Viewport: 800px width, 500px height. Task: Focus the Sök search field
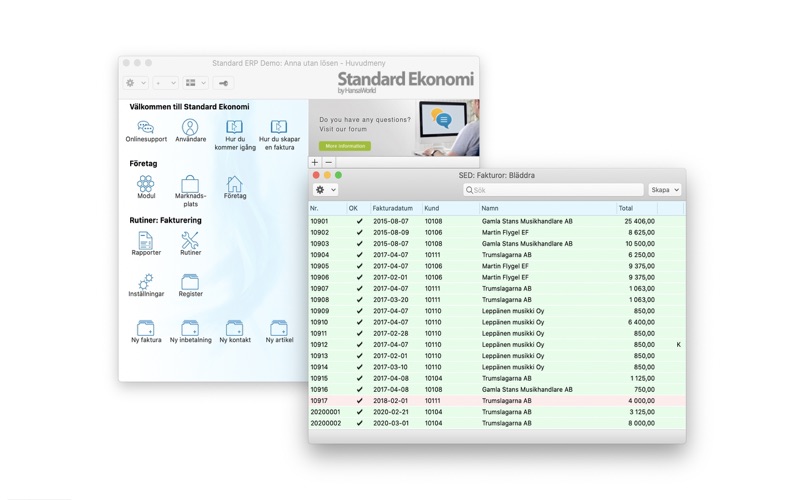tap(553, 190)
